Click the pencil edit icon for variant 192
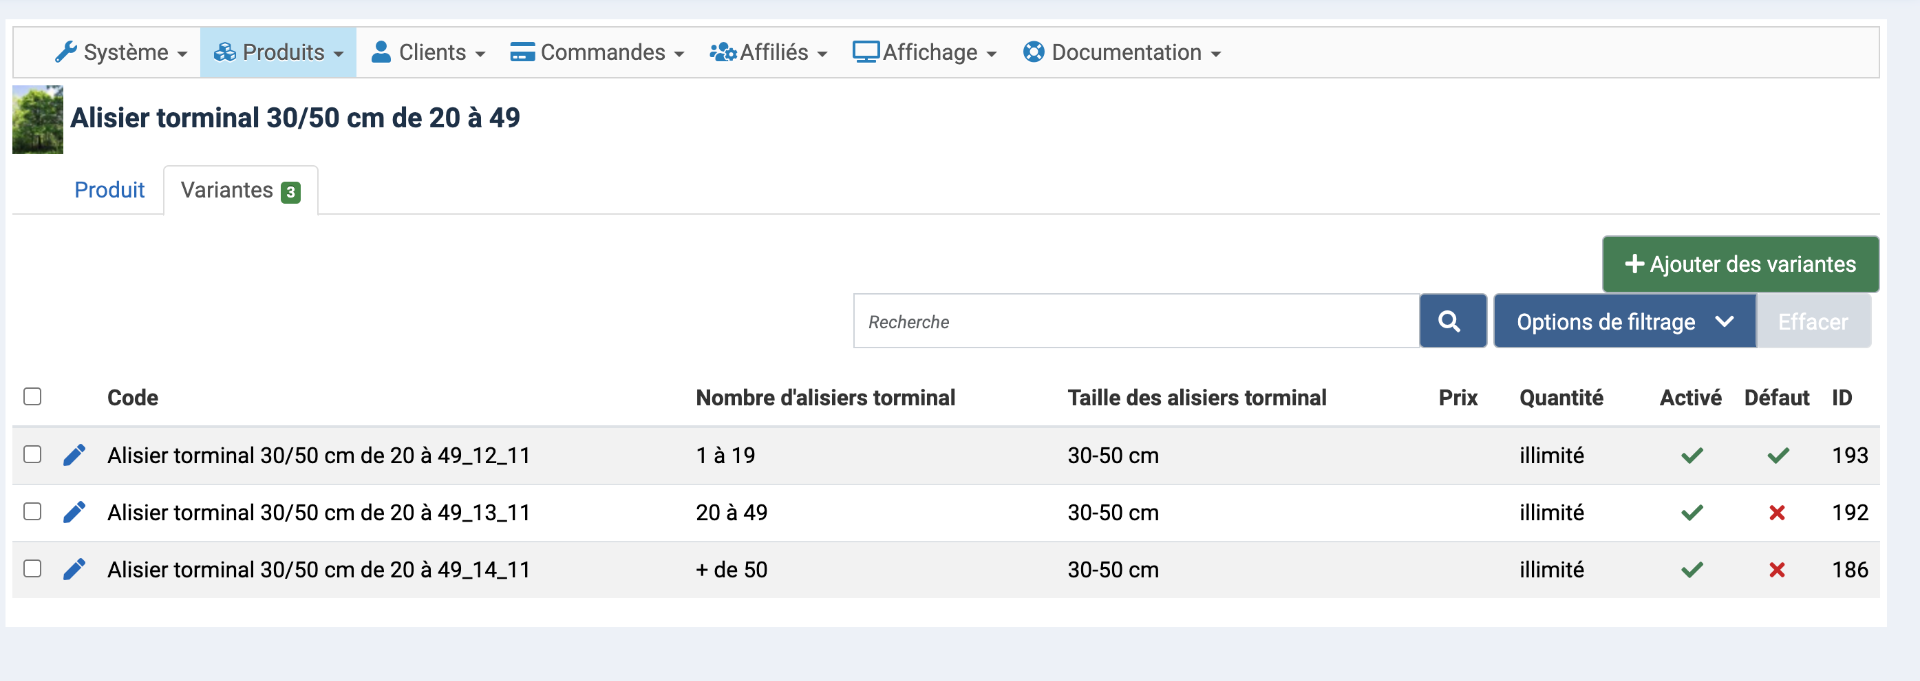This screenshot has height=681, width=1920. point(74,512)
